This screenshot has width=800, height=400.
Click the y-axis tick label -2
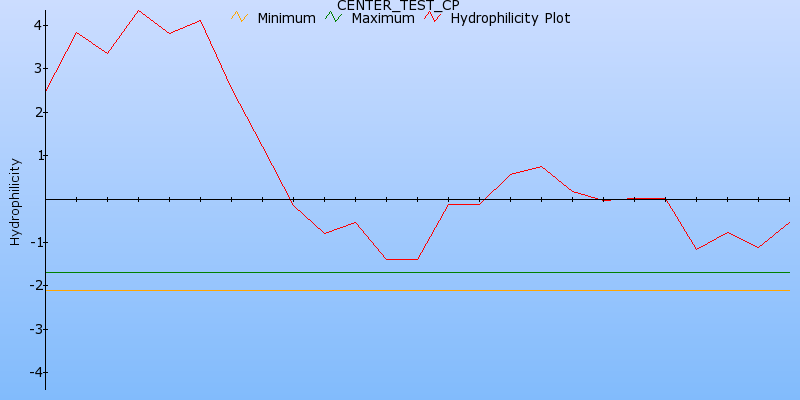click(x=34, y=286)
